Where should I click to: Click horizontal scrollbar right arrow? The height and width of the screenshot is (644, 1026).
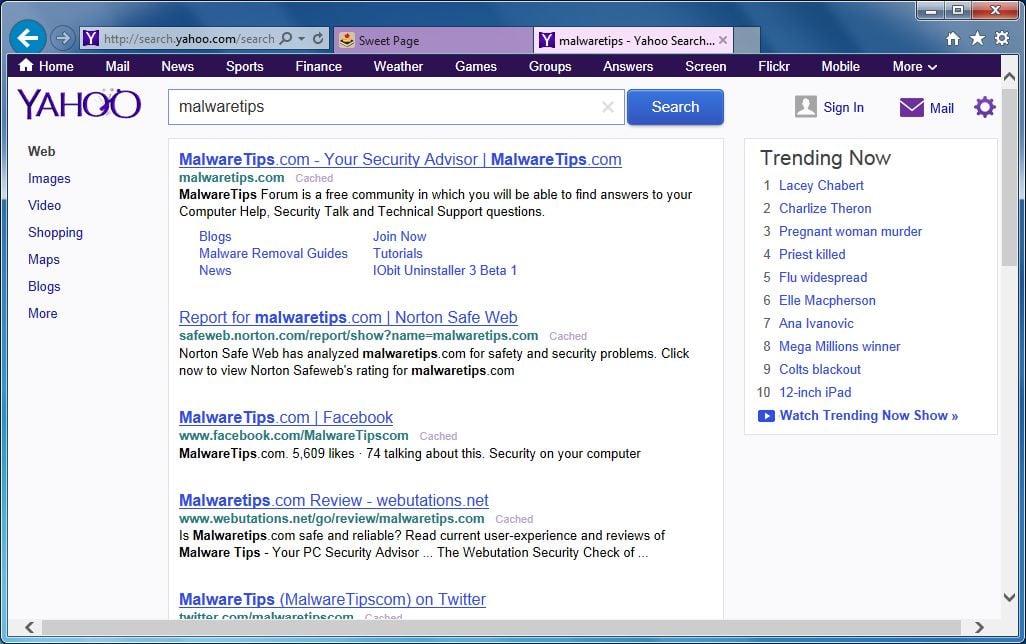point(979,627)
